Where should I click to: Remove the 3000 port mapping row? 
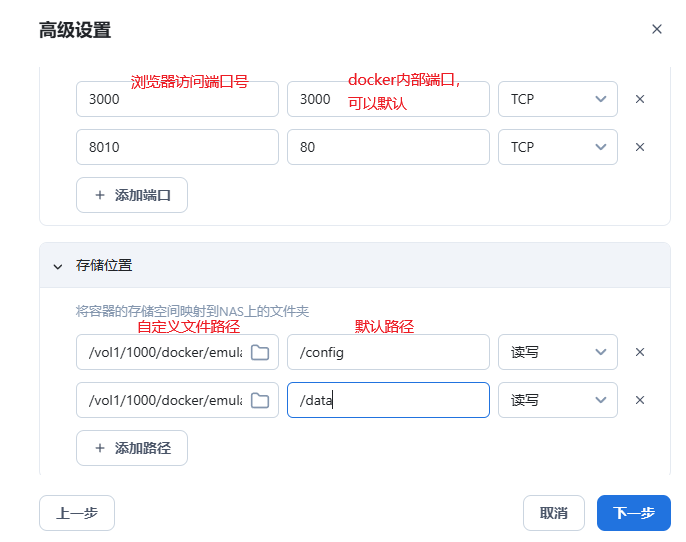640,99
